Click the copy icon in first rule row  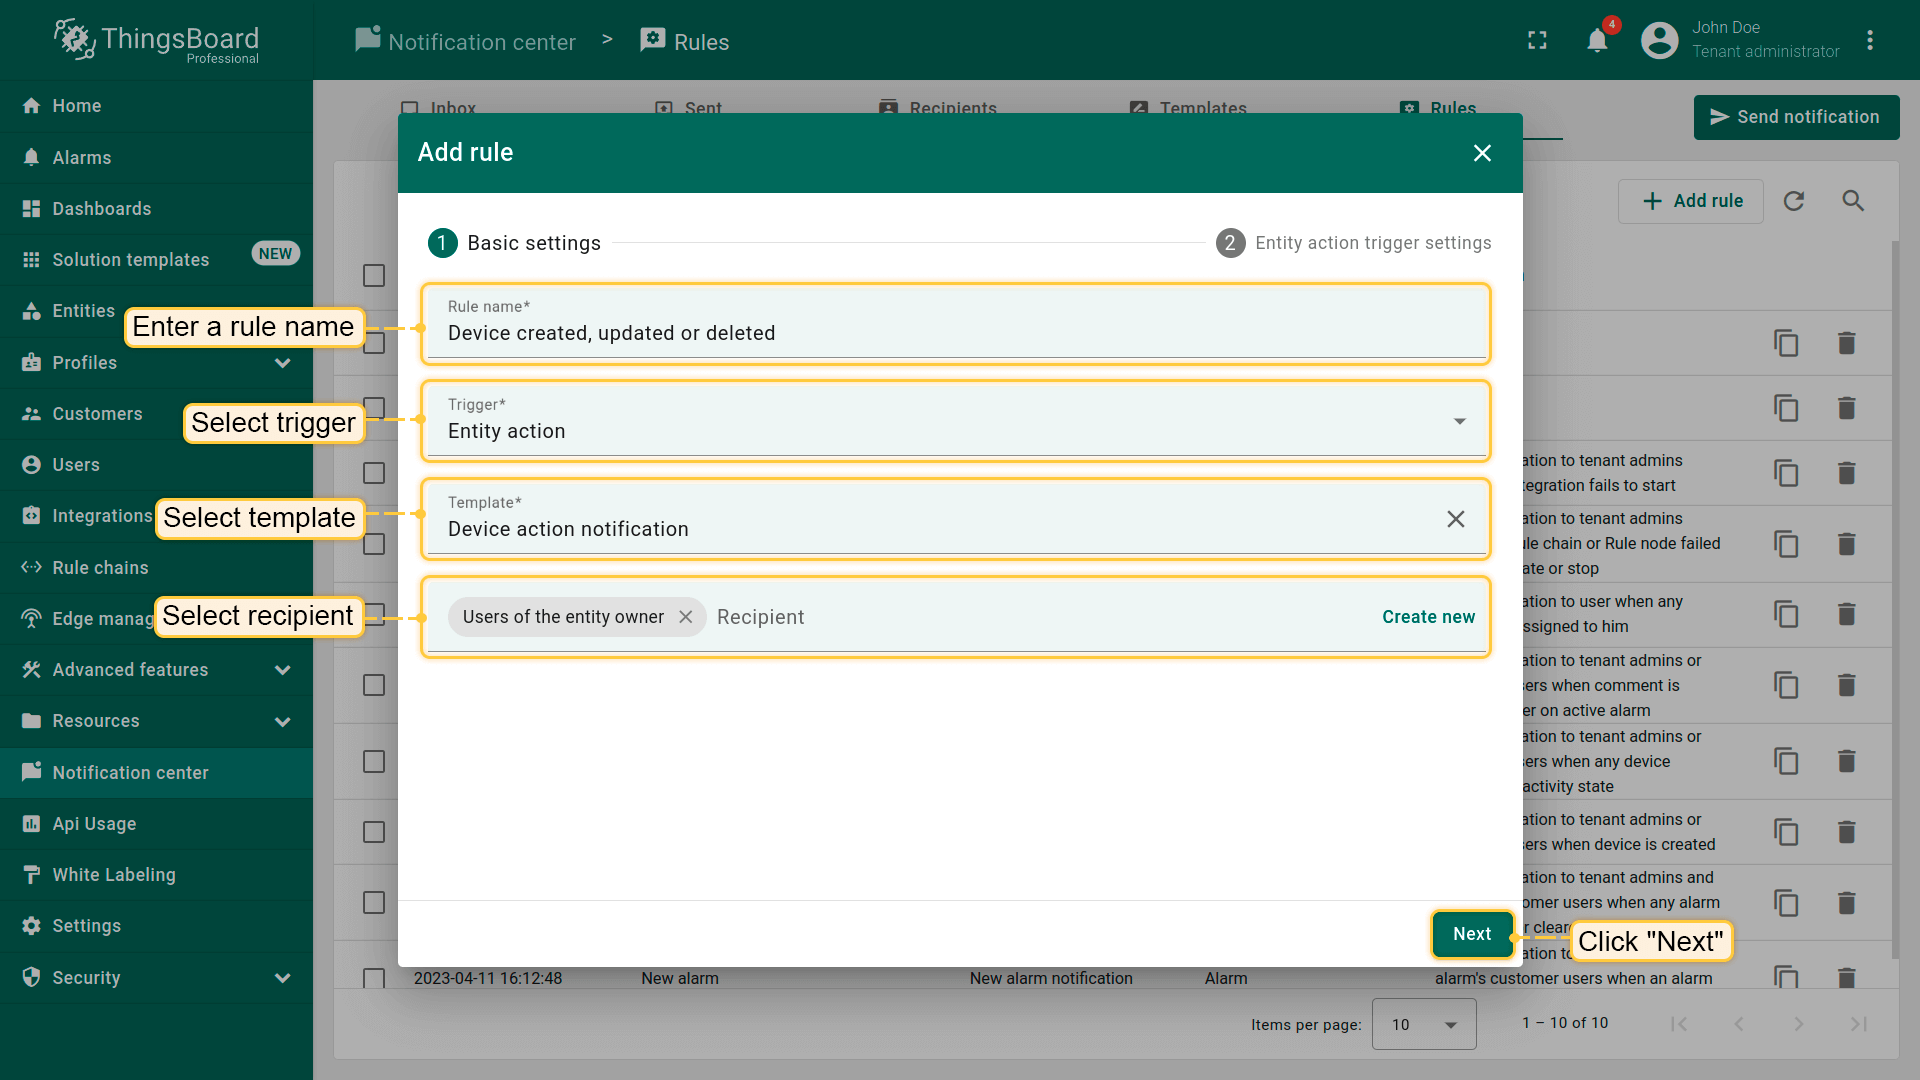[x=1786, y=343]
